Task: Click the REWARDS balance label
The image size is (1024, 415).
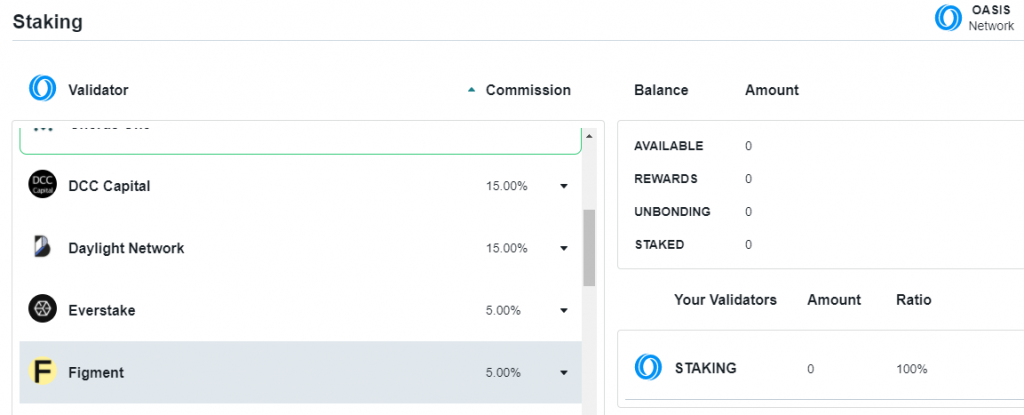Action: coord(666,178)
